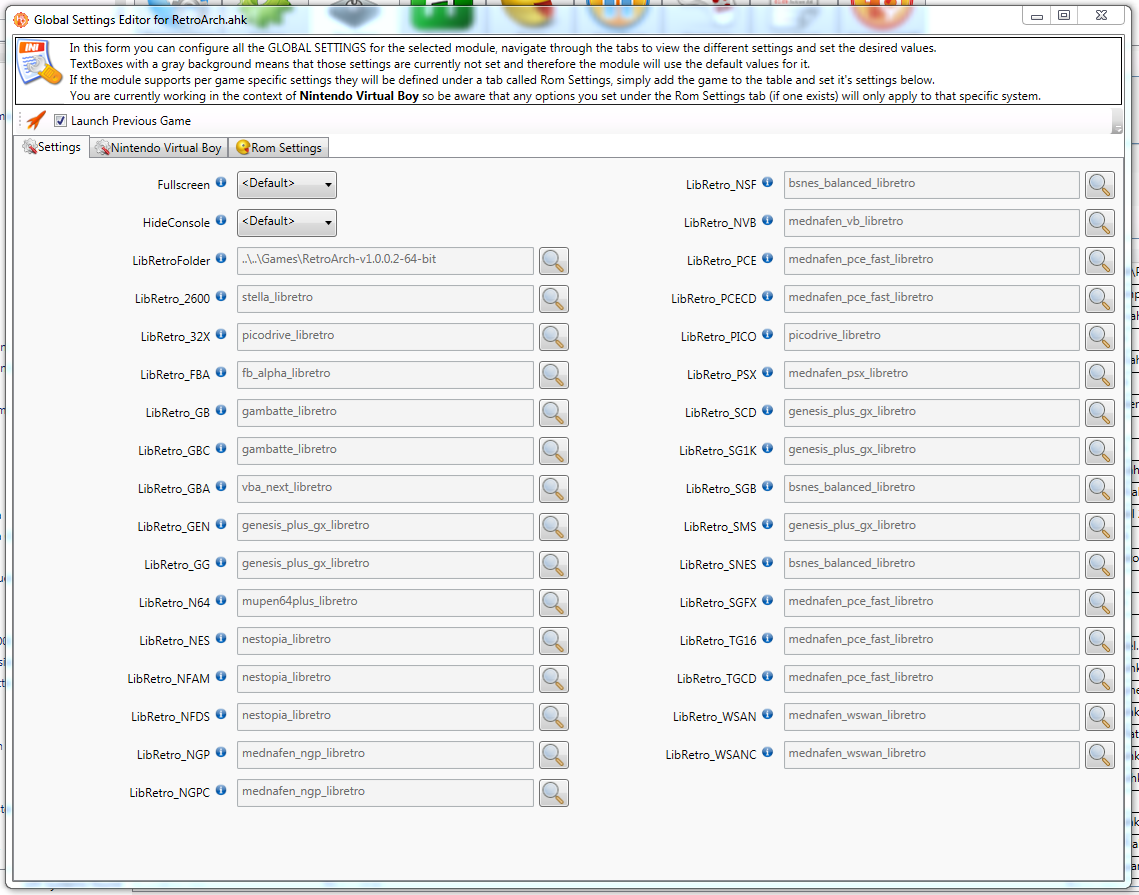Screen dimensions: 1139x895
Task: Browse for the LibRetro_NSF core
Action: (x=1100, y=185)
